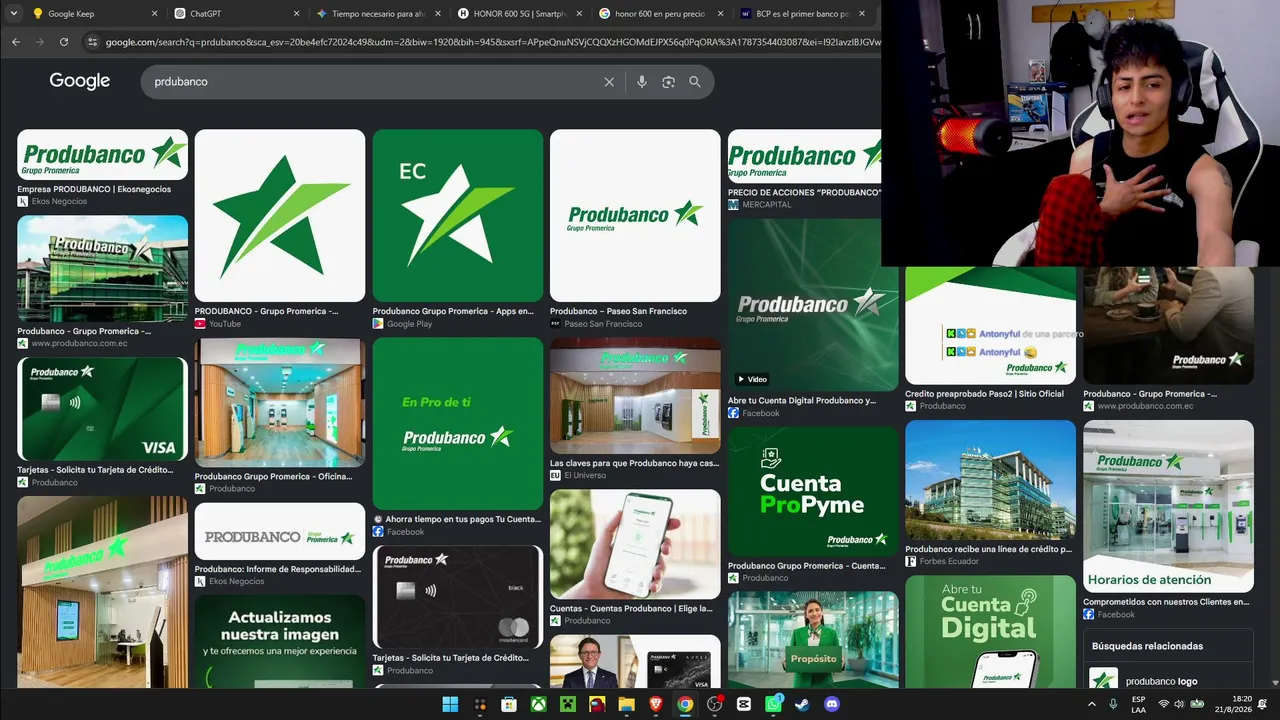Open 'Las claves para que Produbanco haya' link
Screen dimensions: 1280x720
pyautogui.click(x=634, y=463)
